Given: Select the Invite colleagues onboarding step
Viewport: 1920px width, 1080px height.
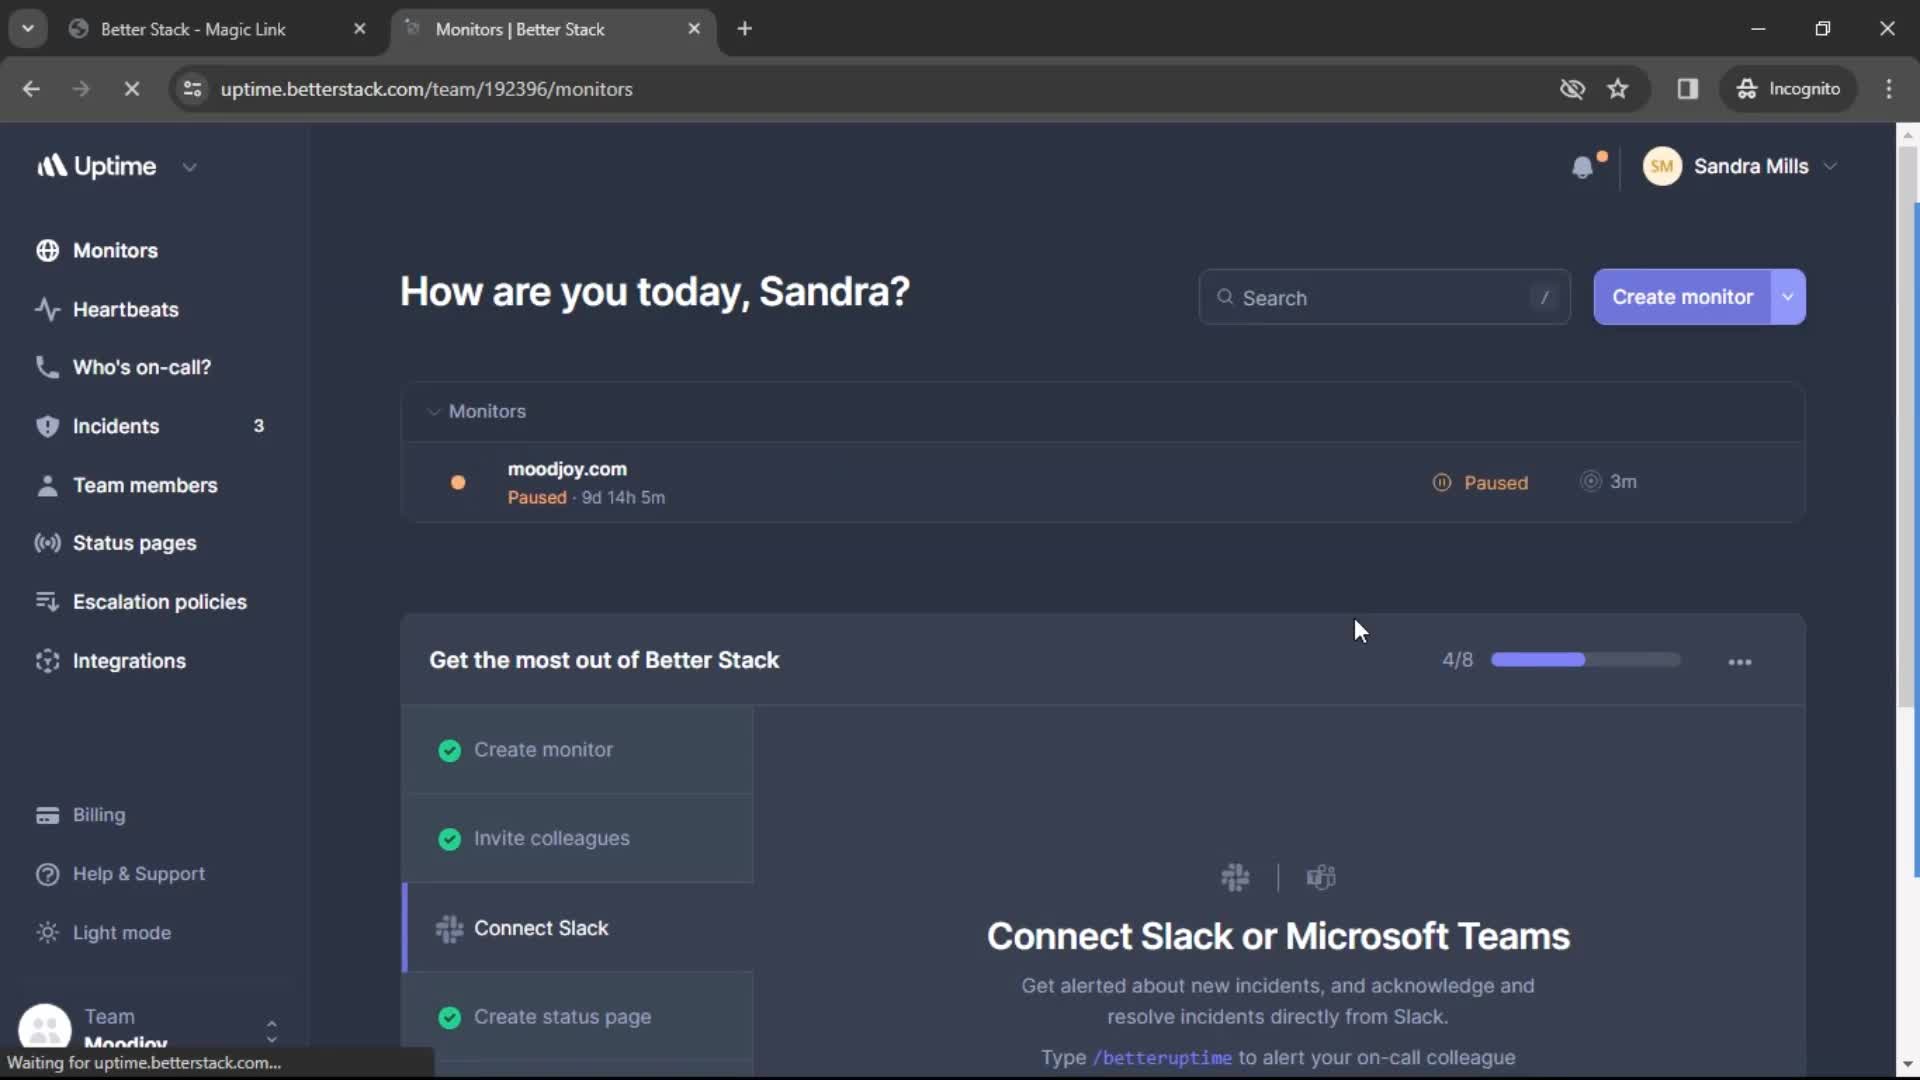Looking at the screenshot, I should coord(578,839).
